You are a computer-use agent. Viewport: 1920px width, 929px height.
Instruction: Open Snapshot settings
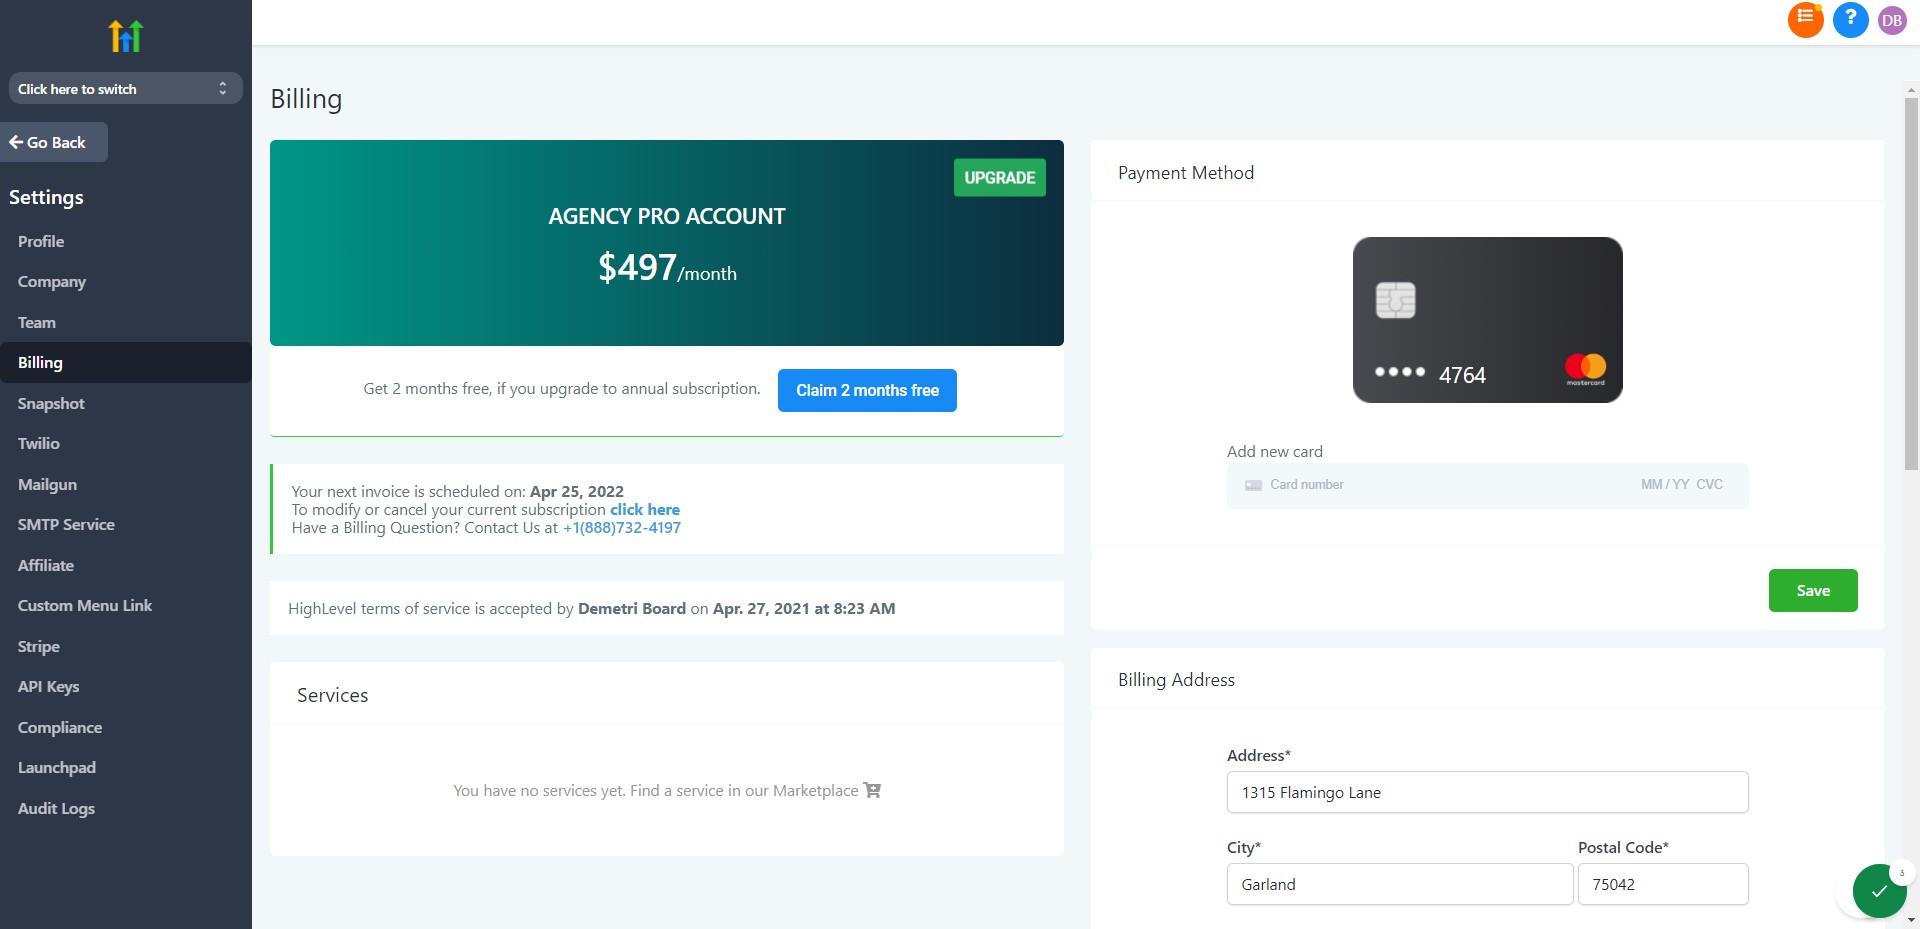tap(51, 403)
